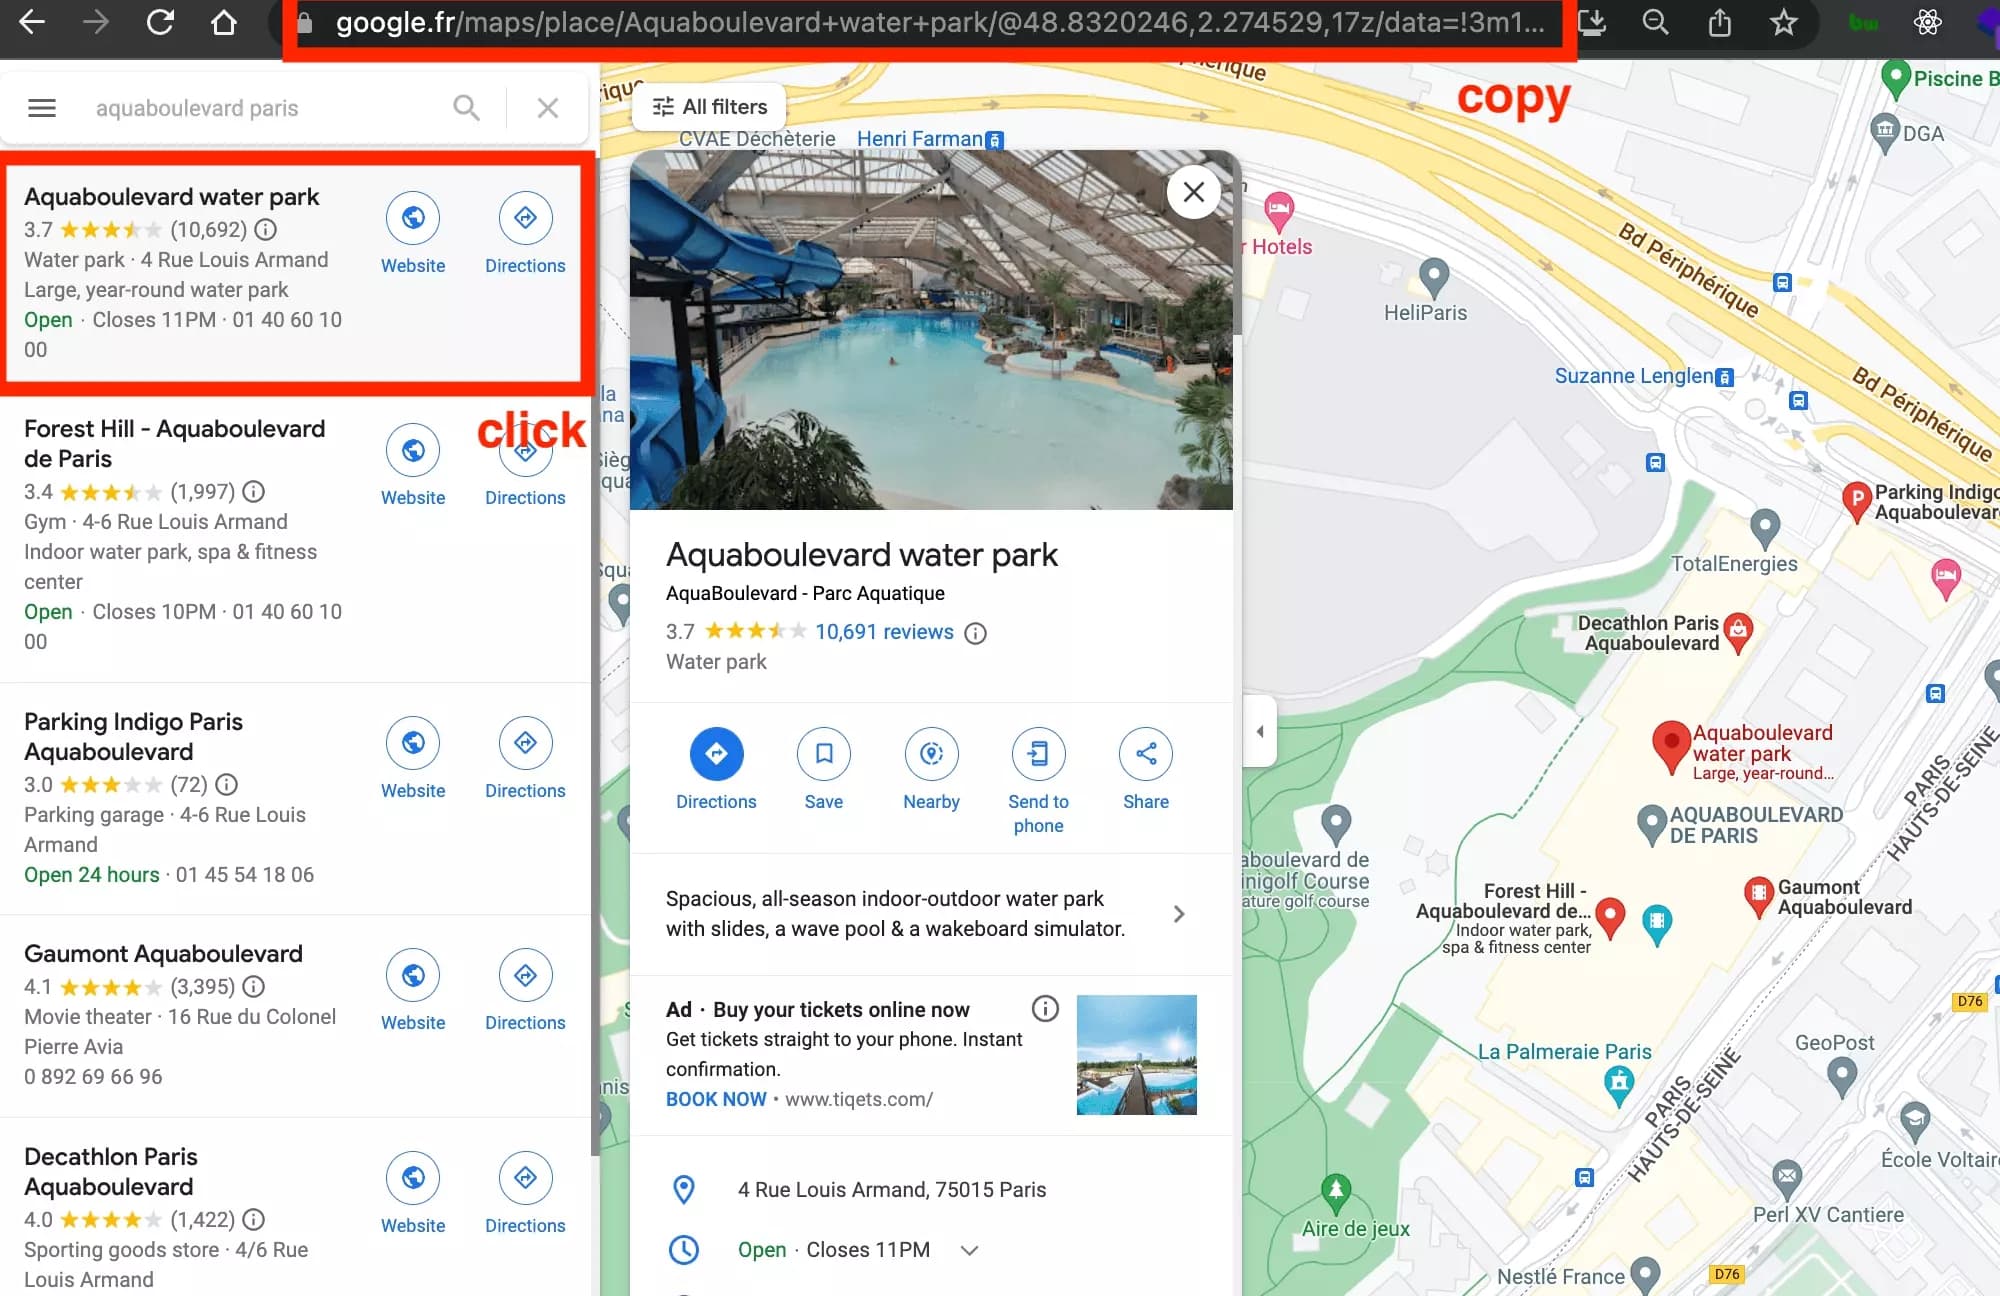2000x1296 pixels.
Task: Click the review info icon in the place card
Action: coord(975,633)
